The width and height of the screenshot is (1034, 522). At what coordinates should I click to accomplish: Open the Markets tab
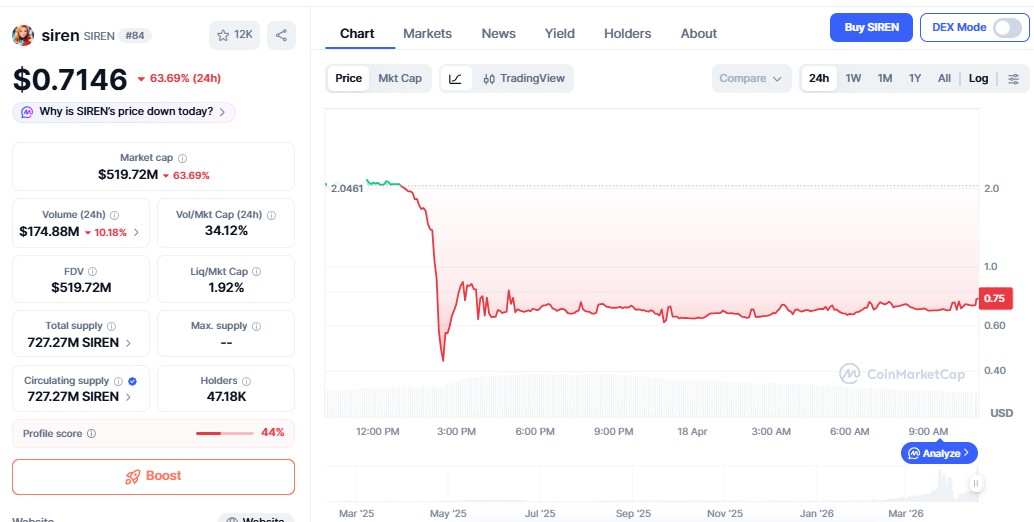coord(427,34)
